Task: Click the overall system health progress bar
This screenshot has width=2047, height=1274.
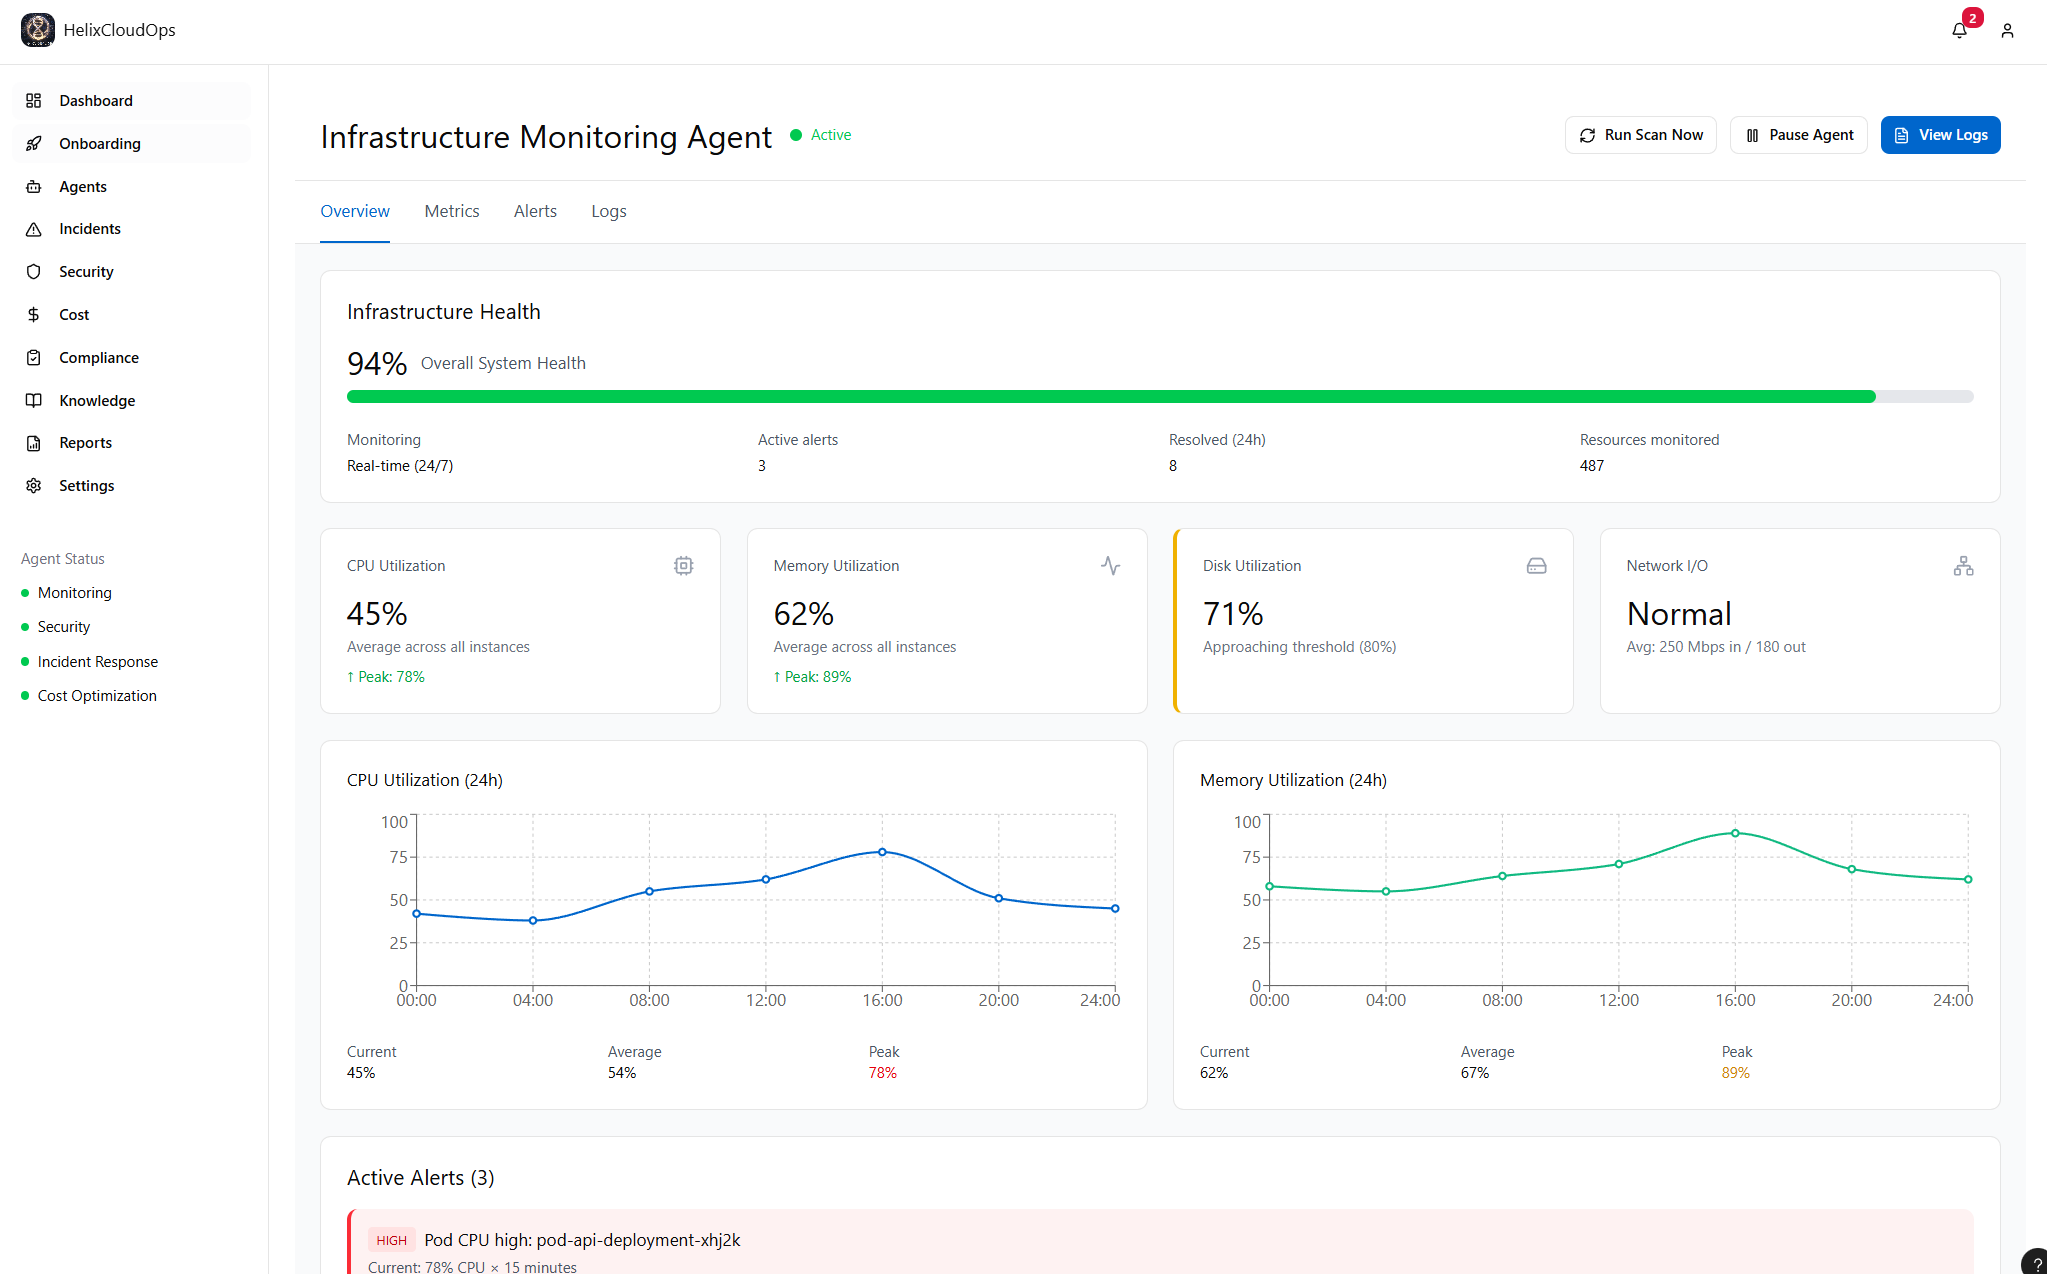Action: tap(1160, 397)
